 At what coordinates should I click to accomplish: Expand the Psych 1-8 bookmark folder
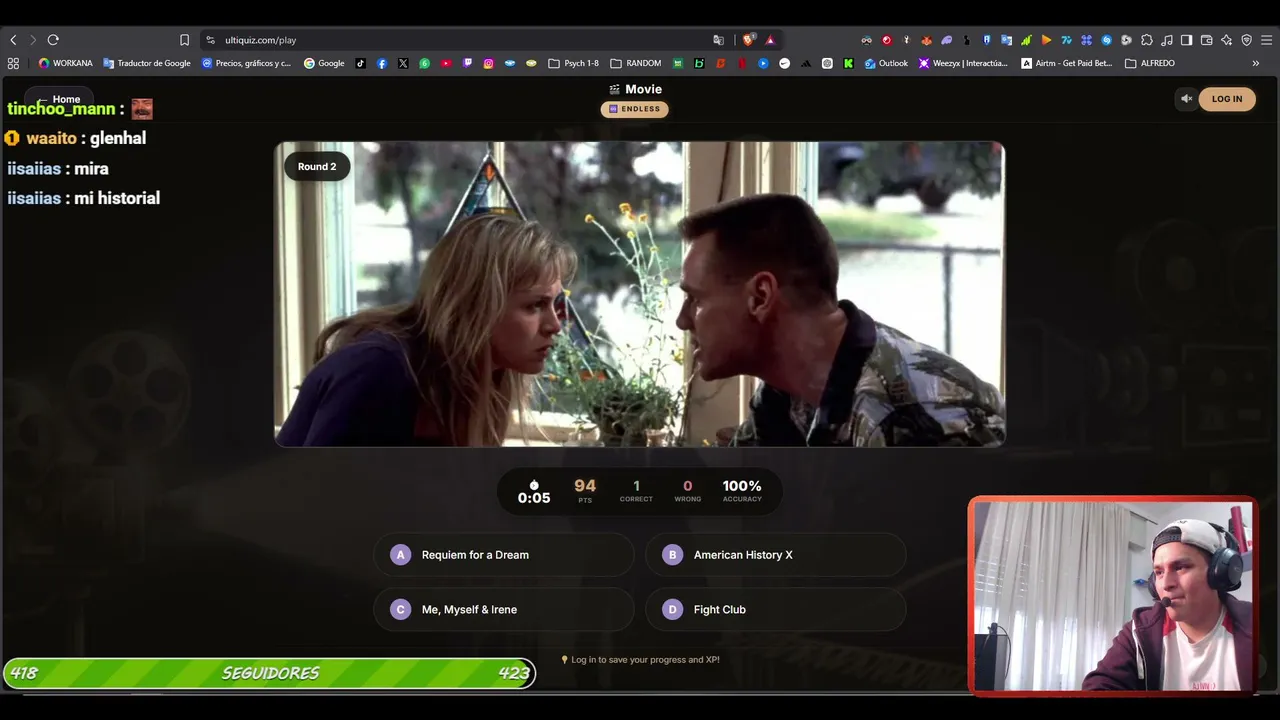coord(574,63)
